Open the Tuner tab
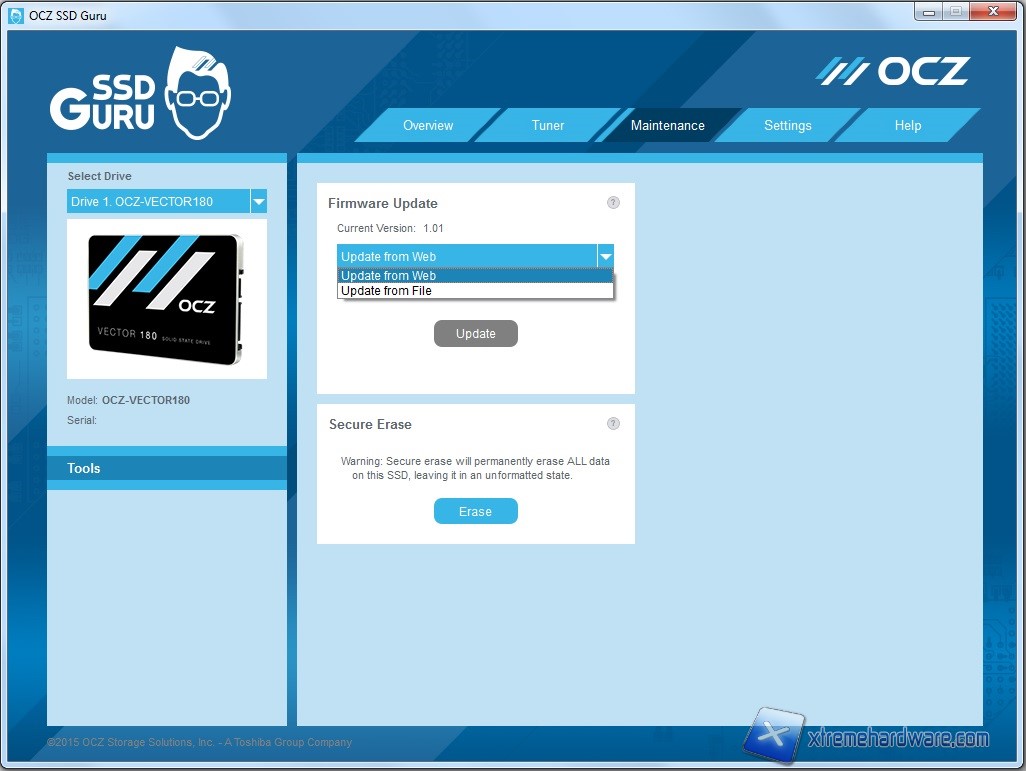 click(x=548, y=125)
